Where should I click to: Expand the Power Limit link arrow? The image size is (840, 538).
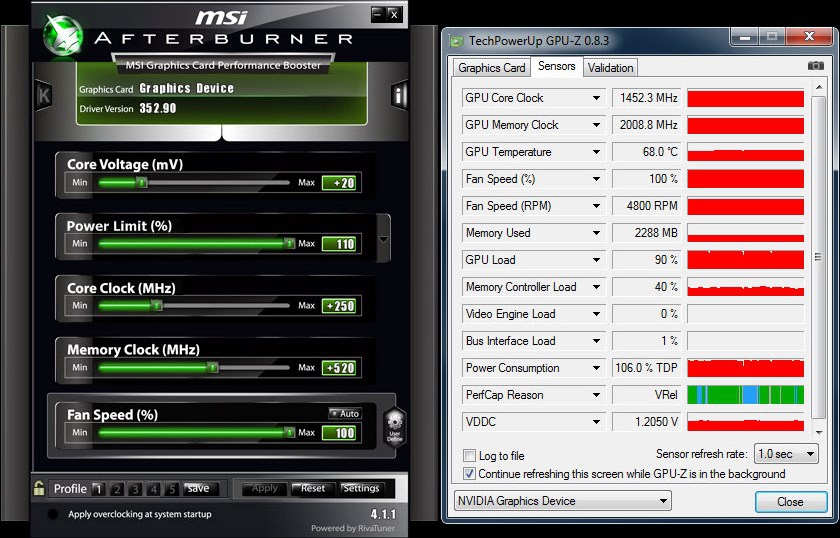[x=384, y=240]
